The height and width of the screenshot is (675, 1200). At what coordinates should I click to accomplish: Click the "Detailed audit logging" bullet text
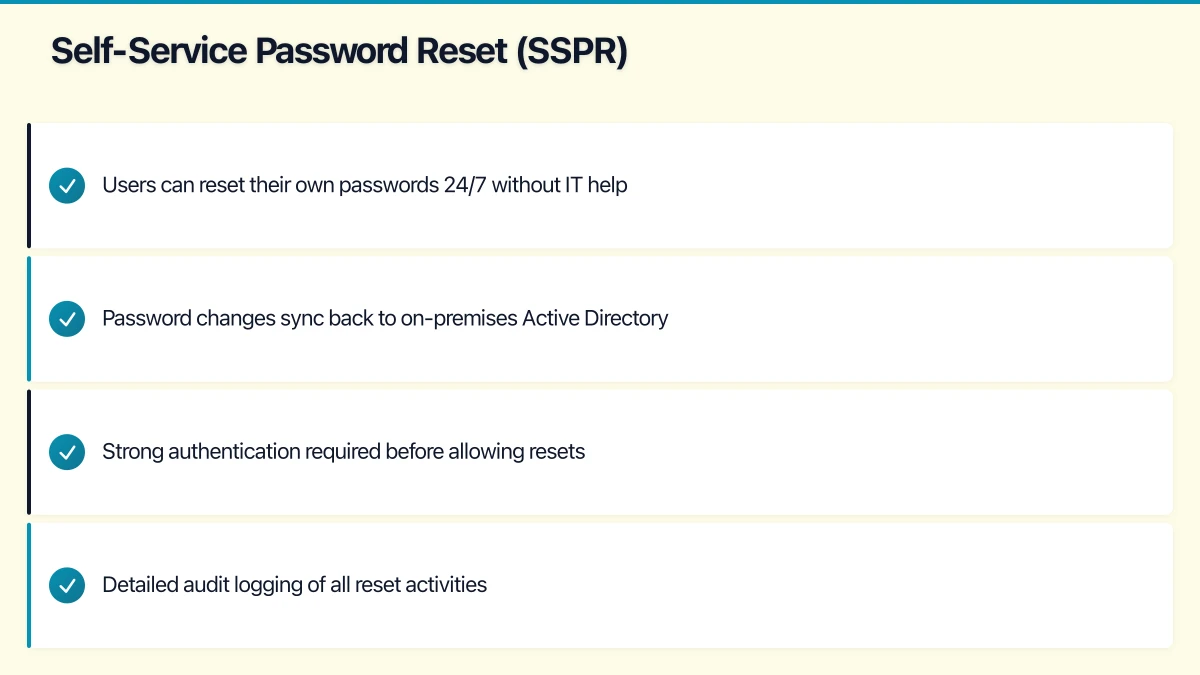(x=294, y=585)
